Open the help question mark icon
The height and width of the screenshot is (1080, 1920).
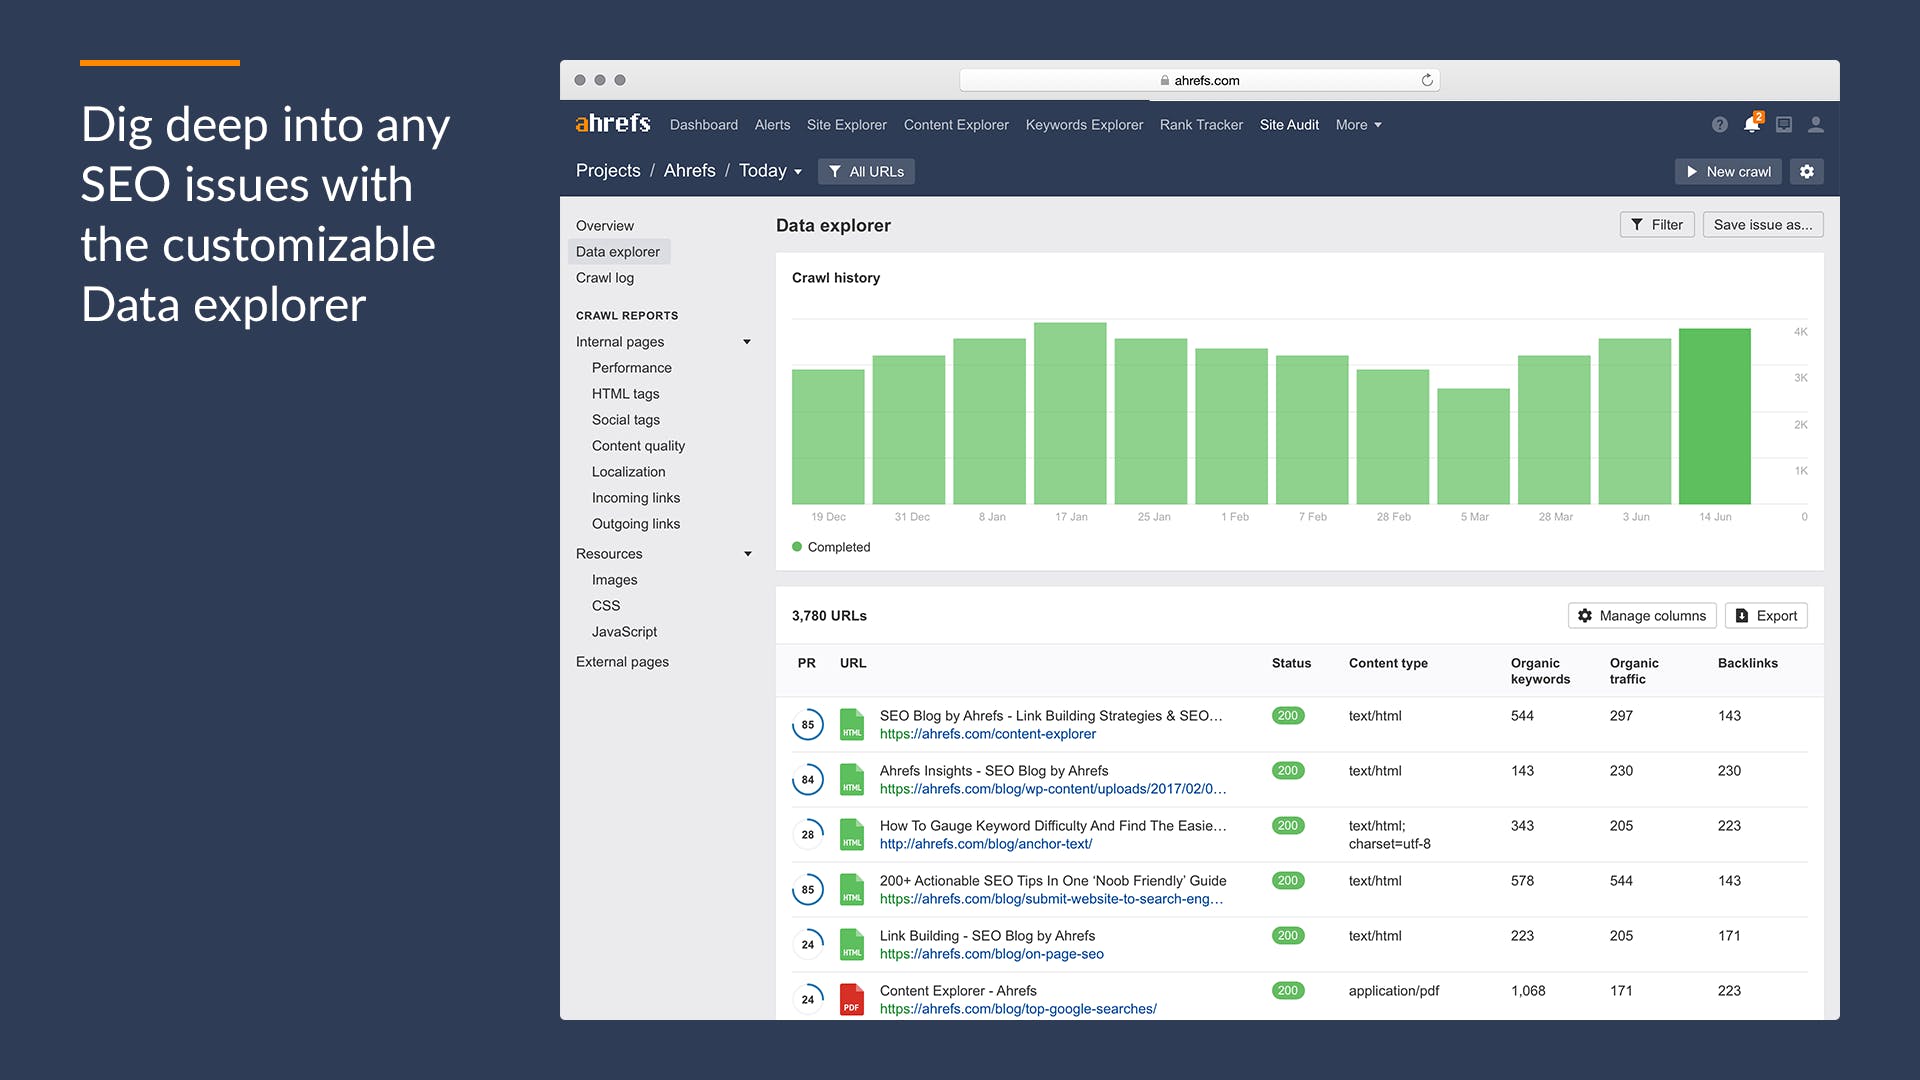tap(1719, 125)
